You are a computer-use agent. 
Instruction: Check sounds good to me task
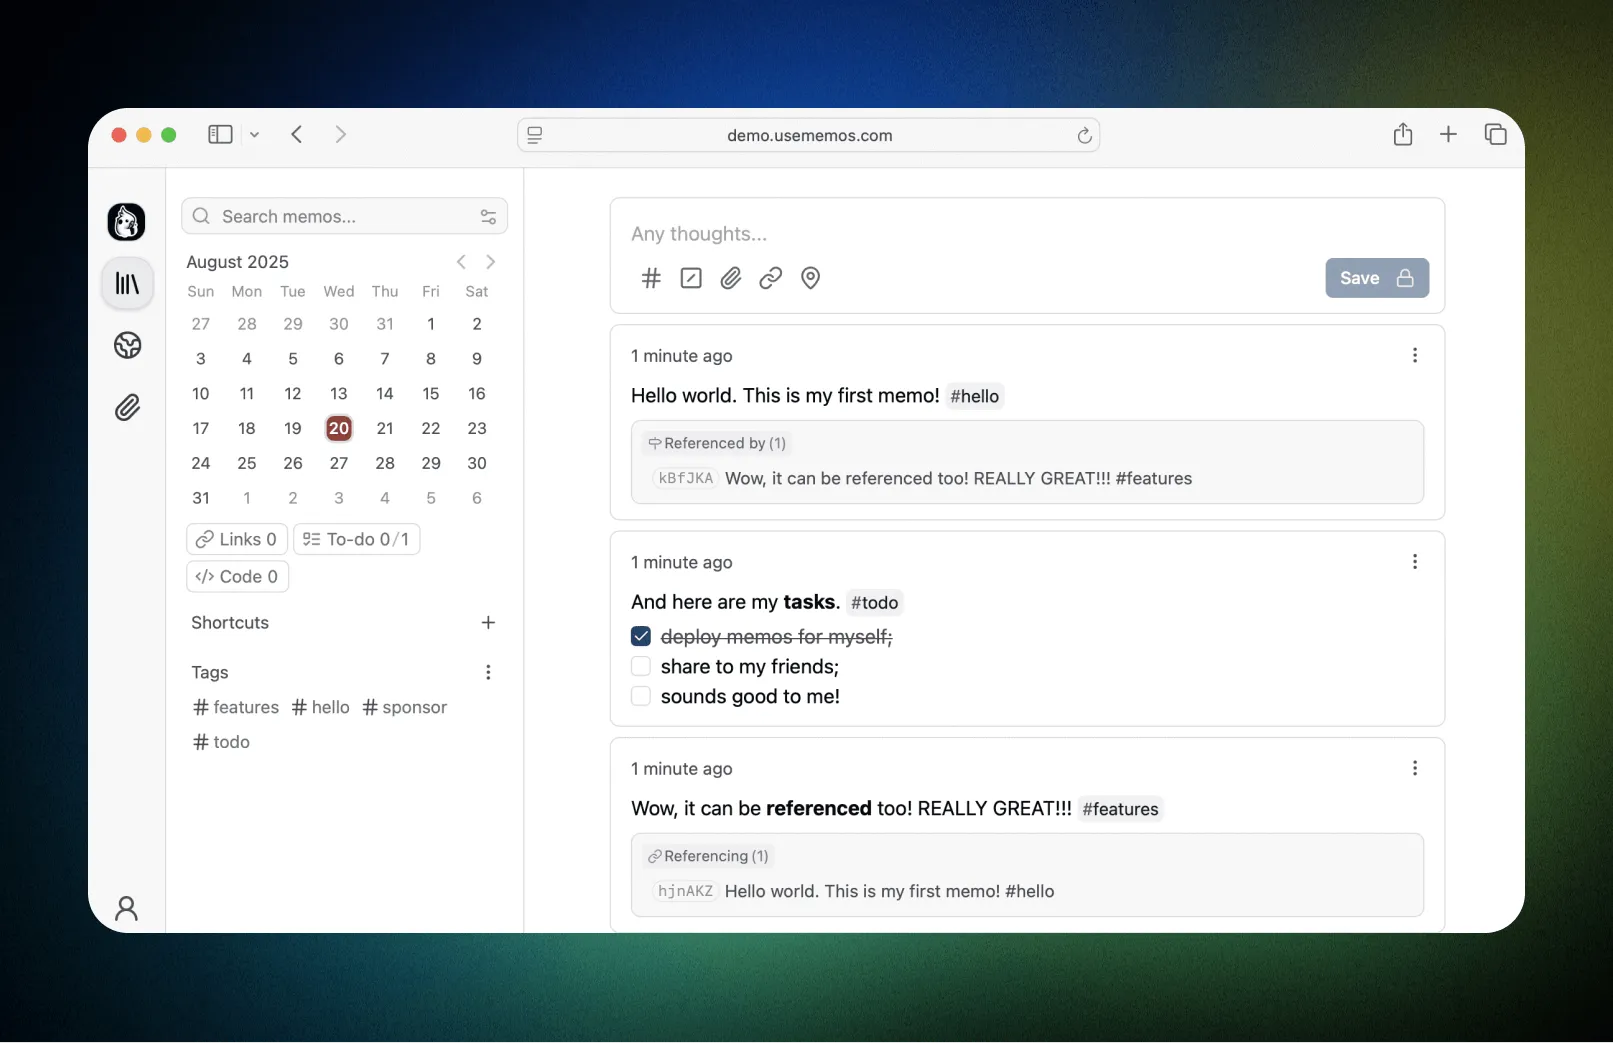click(x=641, y=696)
